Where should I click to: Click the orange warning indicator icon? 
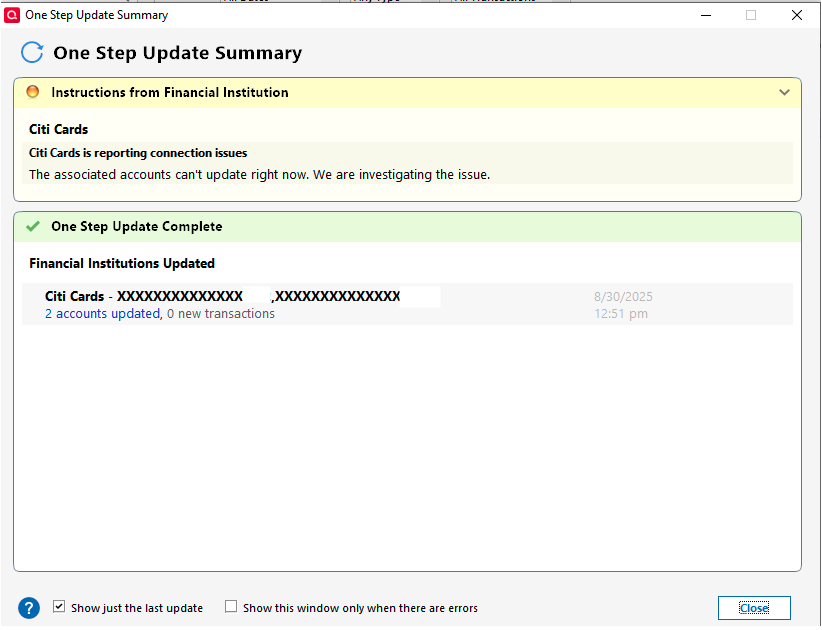(33, 92)
